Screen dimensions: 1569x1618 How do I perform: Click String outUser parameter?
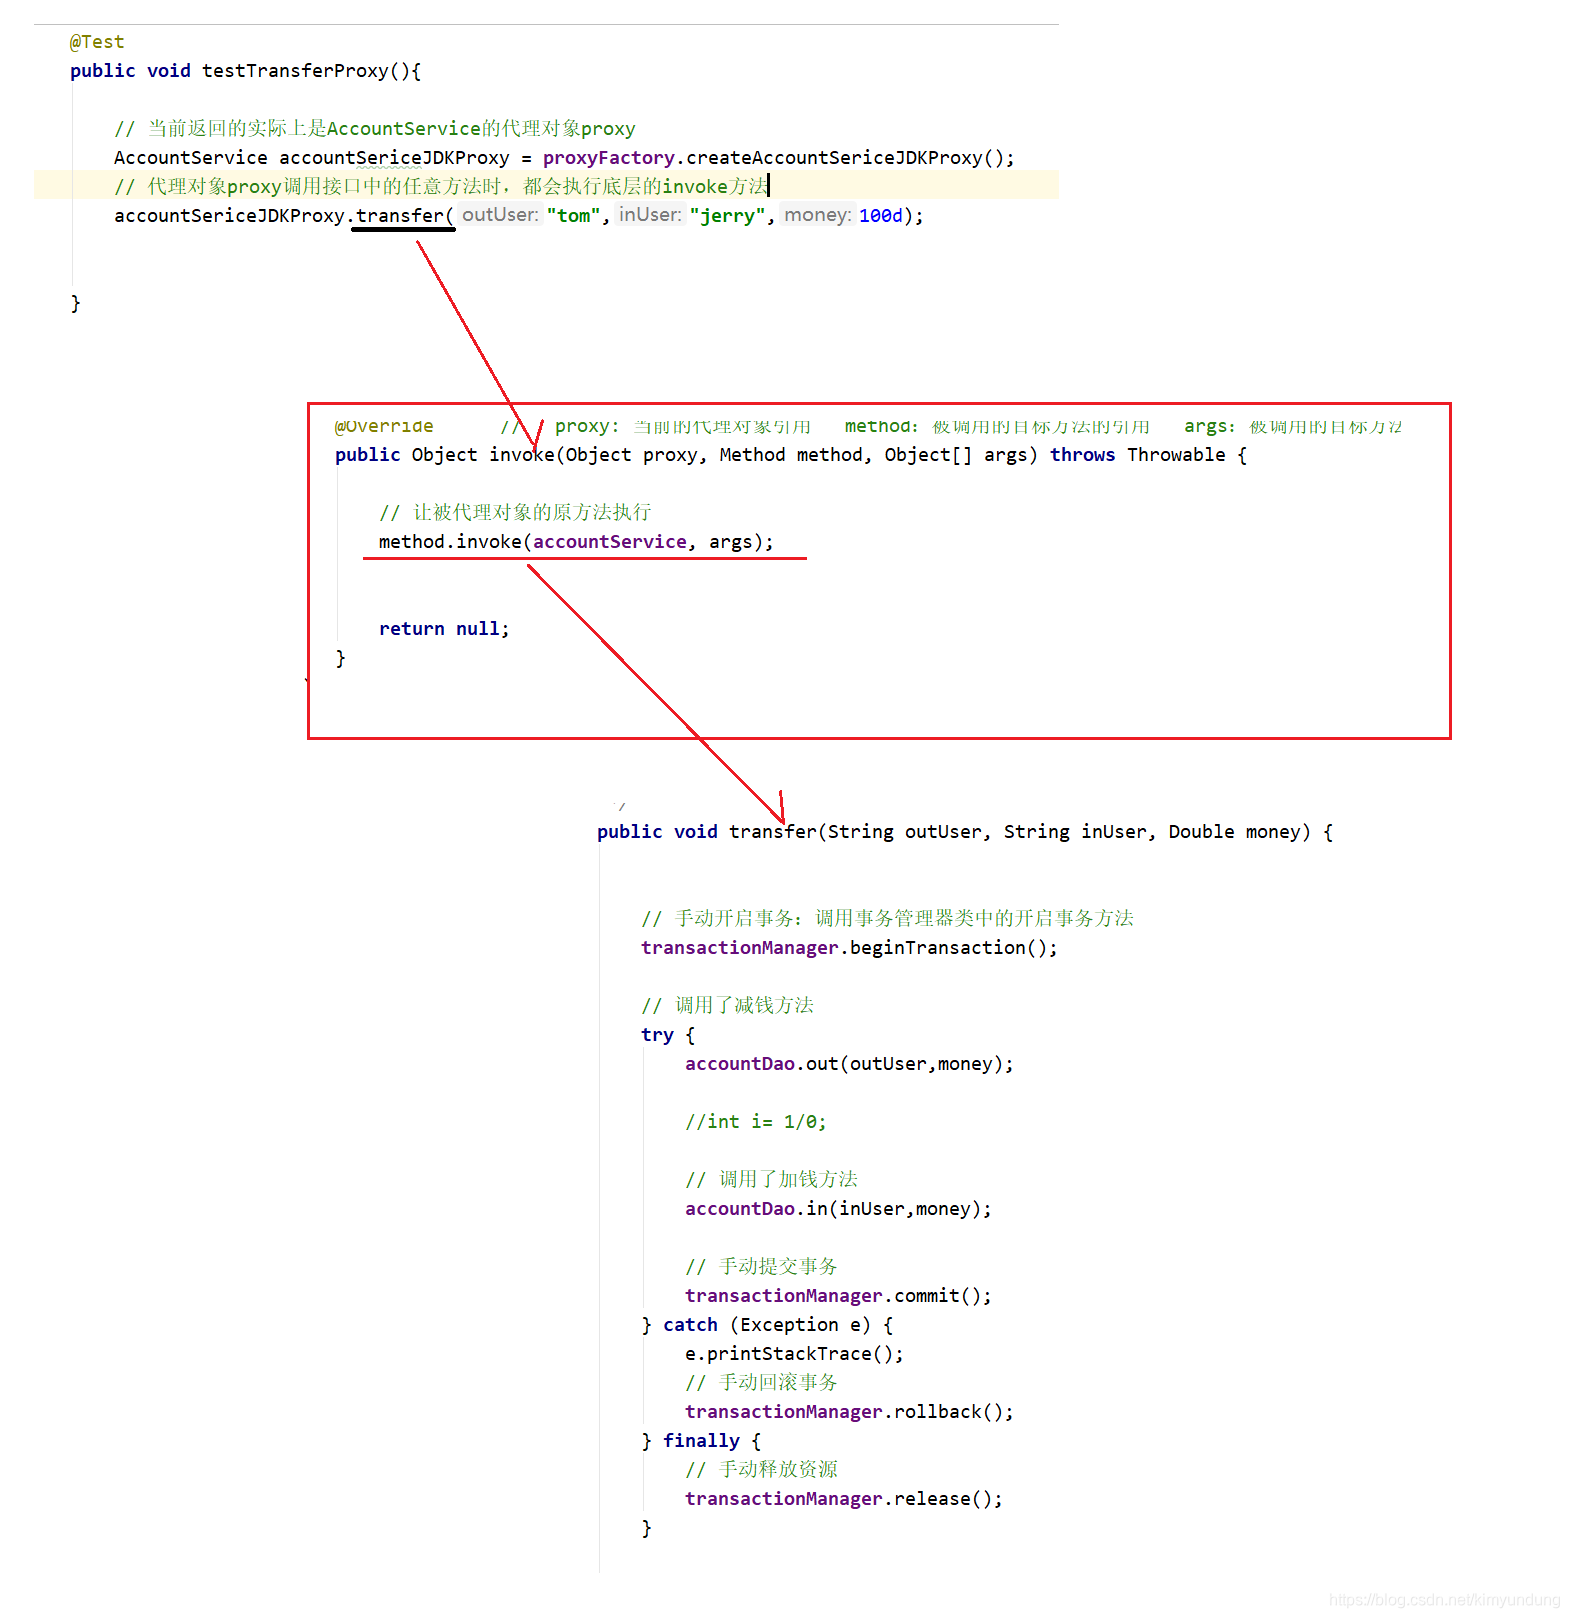(905, 832)
